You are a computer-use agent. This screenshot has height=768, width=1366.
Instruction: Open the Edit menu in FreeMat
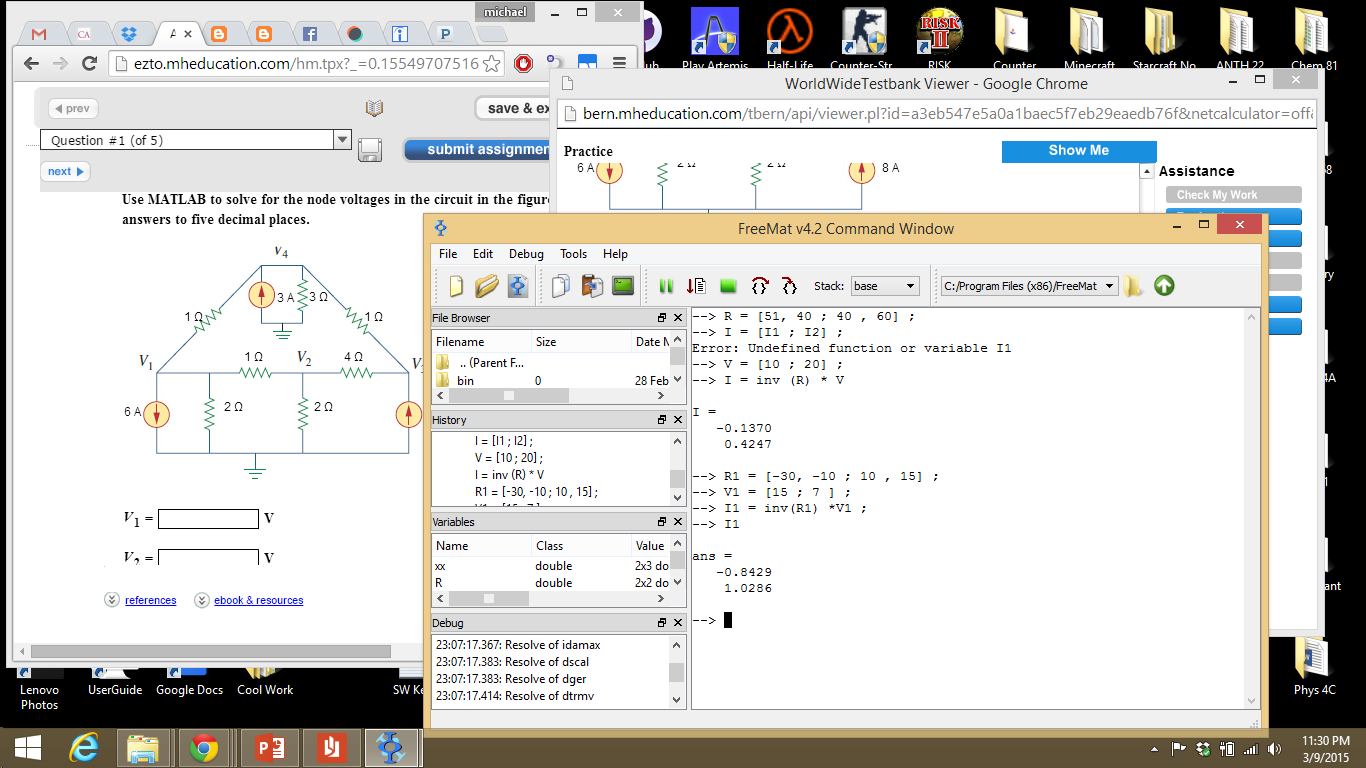(x=483, y=254)
